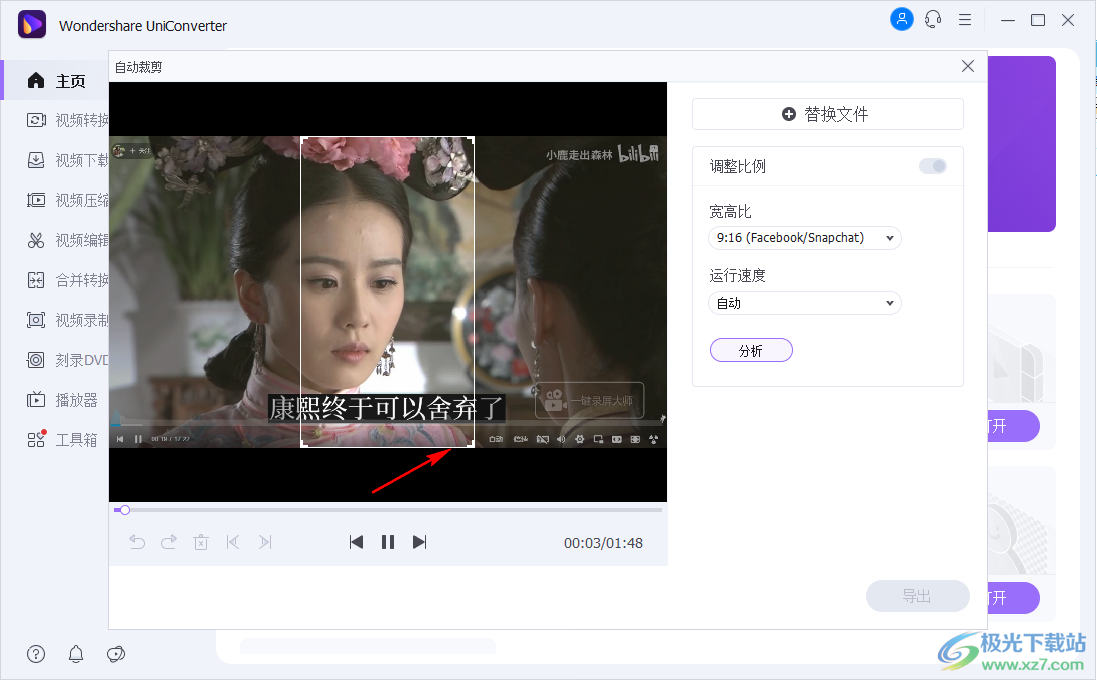Viewport: 1097px width, 681px height.
Task: Open the 视频编辑 video editor section
Action: [x=67, y=240]
